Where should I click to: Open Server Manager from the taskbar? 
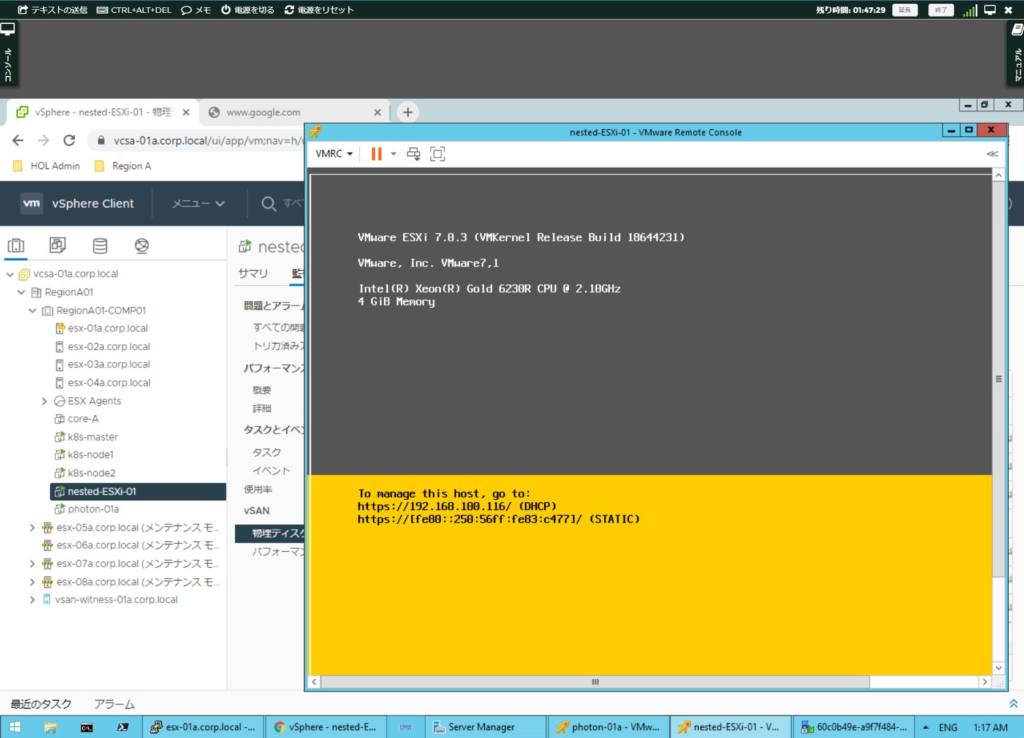484,726
